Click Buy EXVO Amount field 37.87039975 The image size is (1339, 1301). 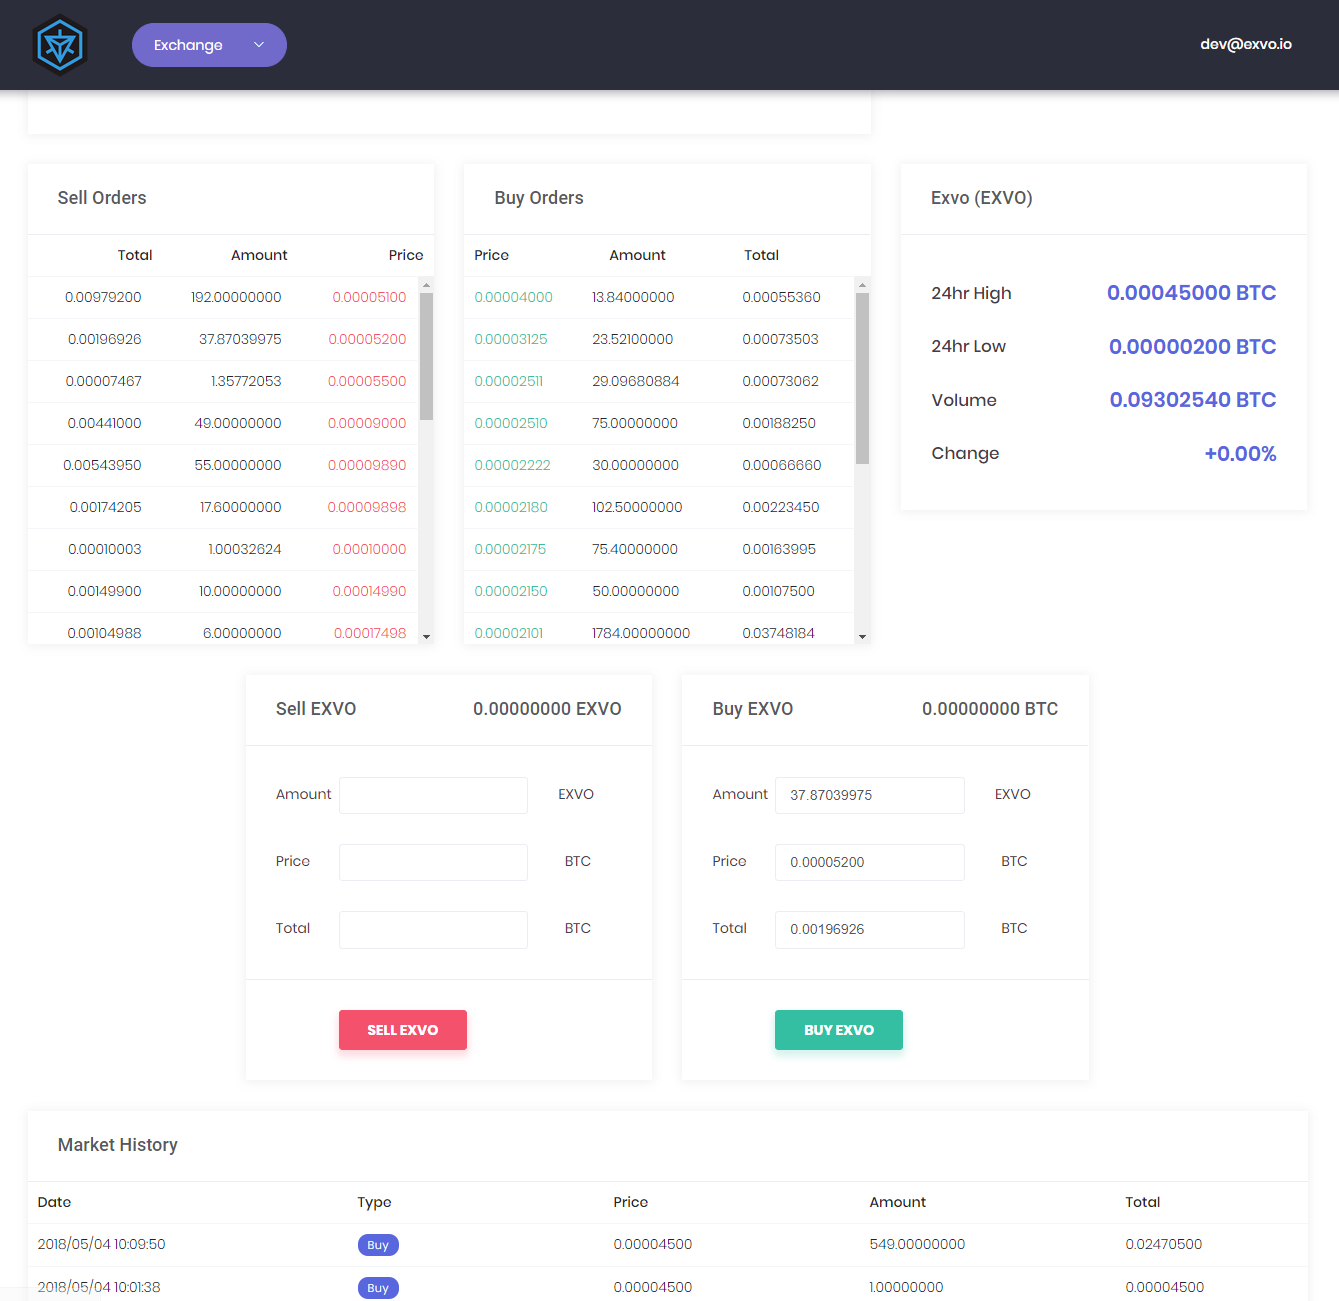pos(870,795)
